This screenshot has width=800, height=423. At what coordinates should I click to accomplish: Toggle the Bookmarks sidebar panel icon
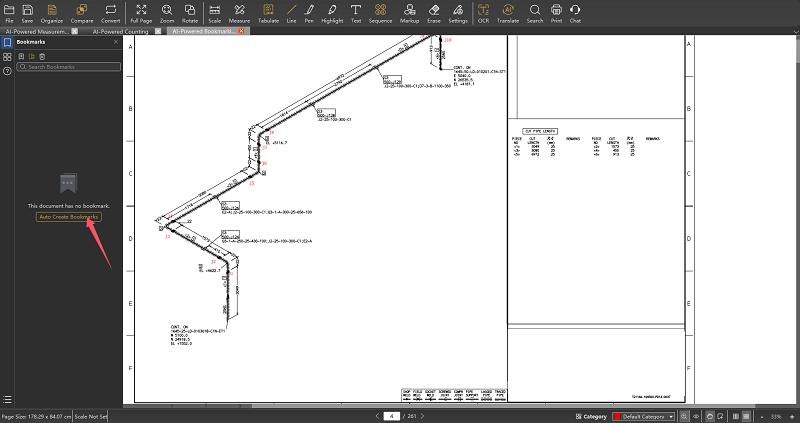point(7,42)
